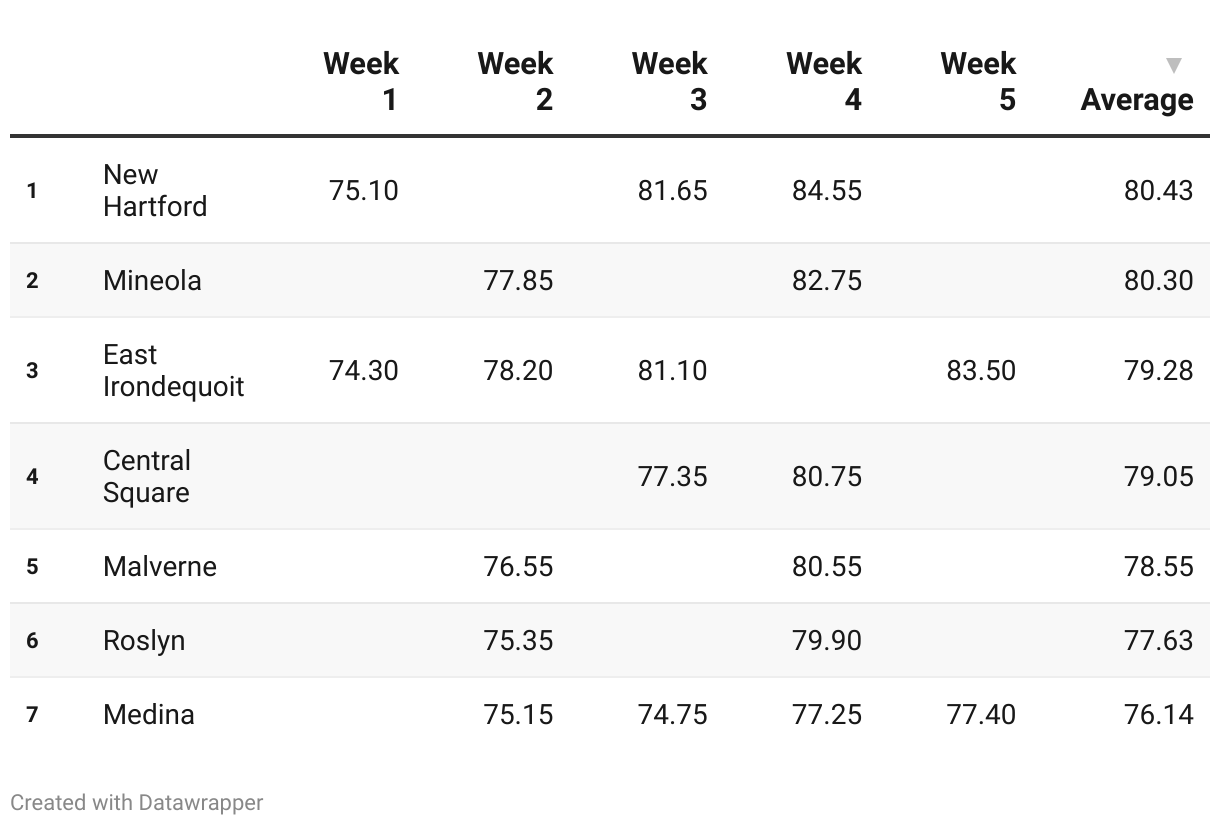Viewport: 1220px width, 826px height.
Task: Click the Central Square team name
Action: click(x=146, y=476)
